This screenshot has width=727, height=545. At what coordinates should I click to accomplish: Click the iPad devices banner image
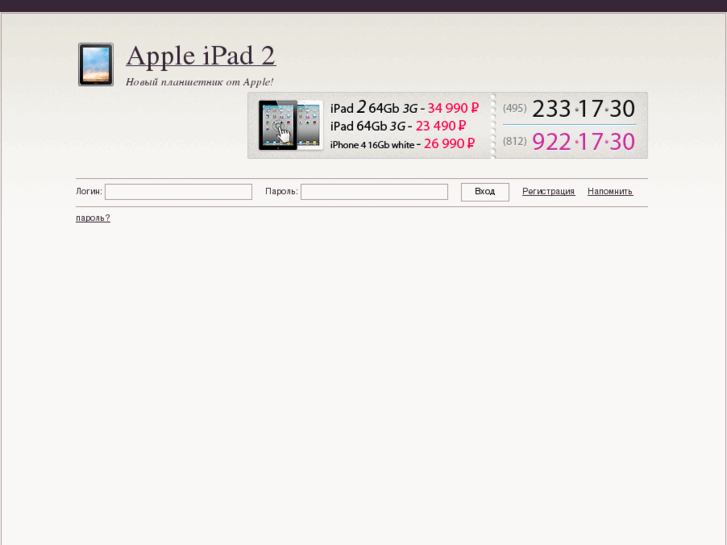point(291,125)
